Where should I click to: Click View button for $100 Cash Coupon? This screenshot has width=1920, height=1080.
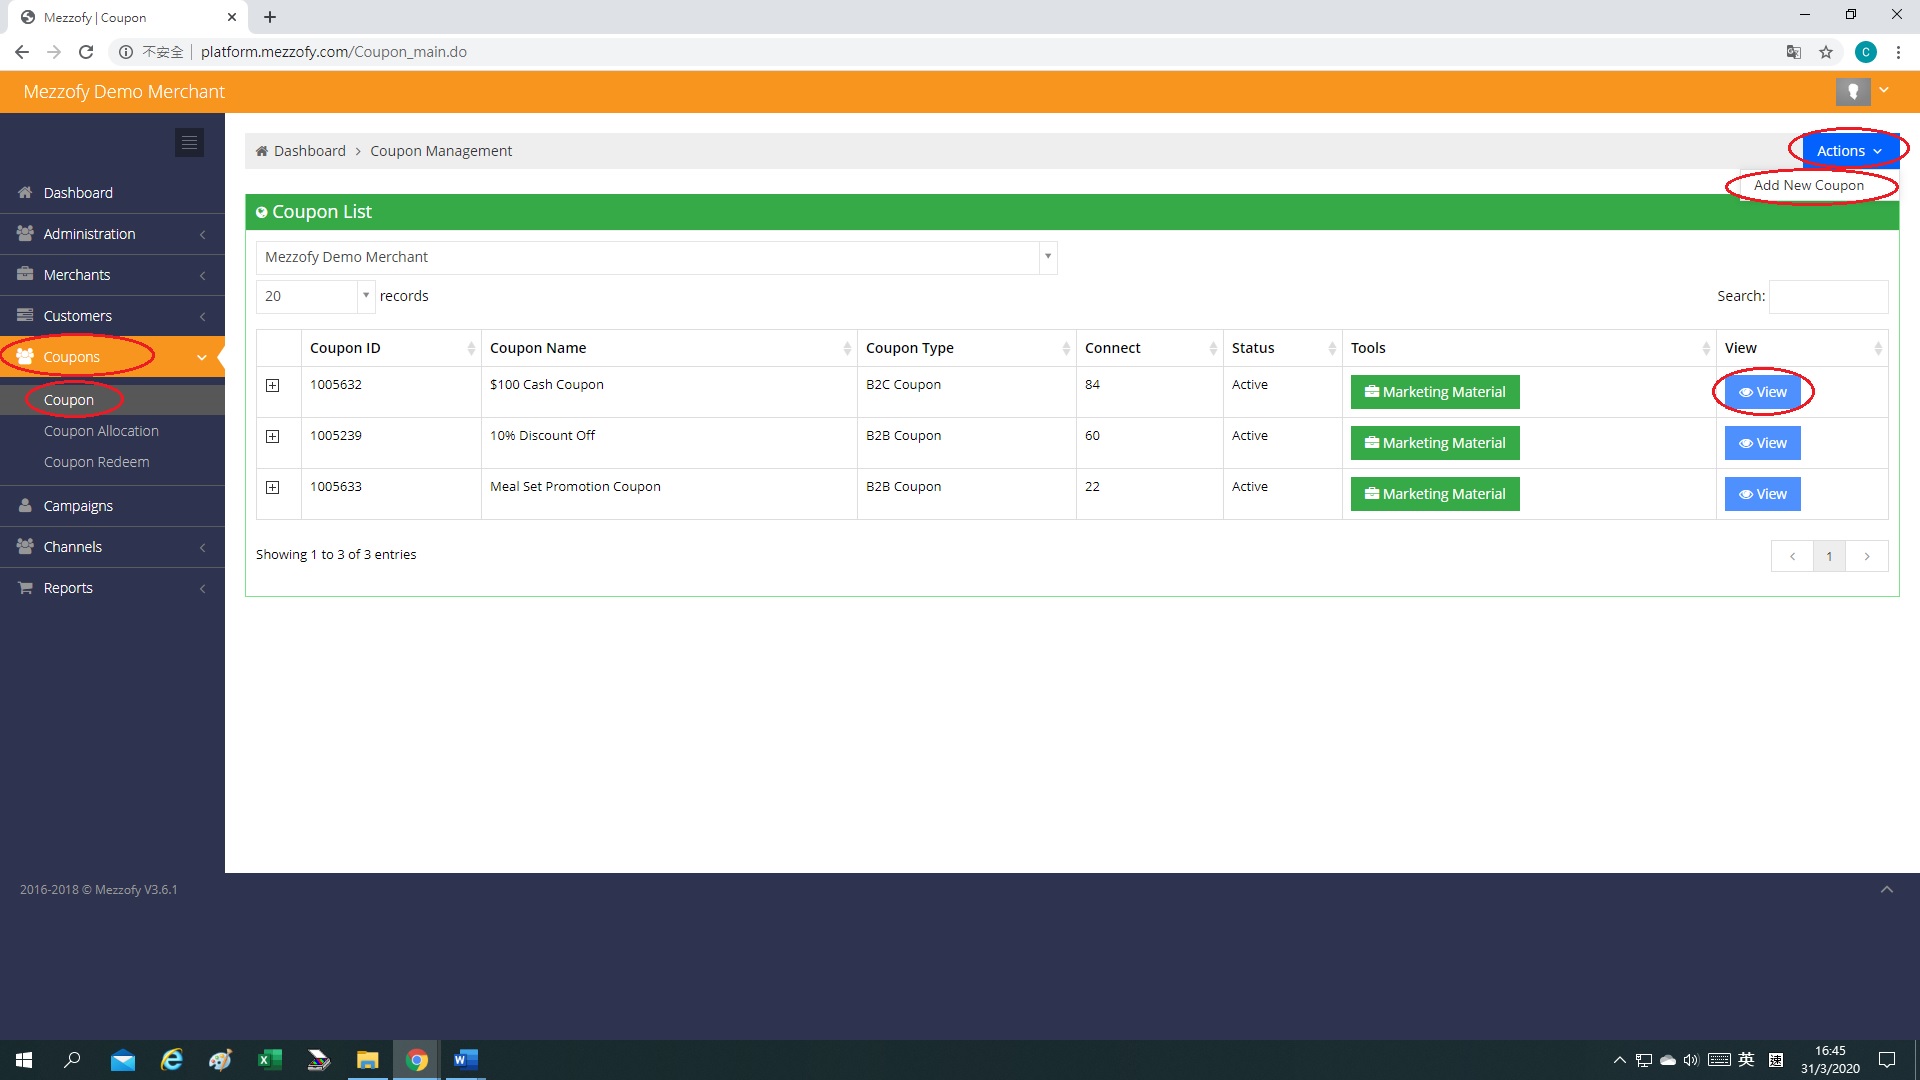[1762, 392]
